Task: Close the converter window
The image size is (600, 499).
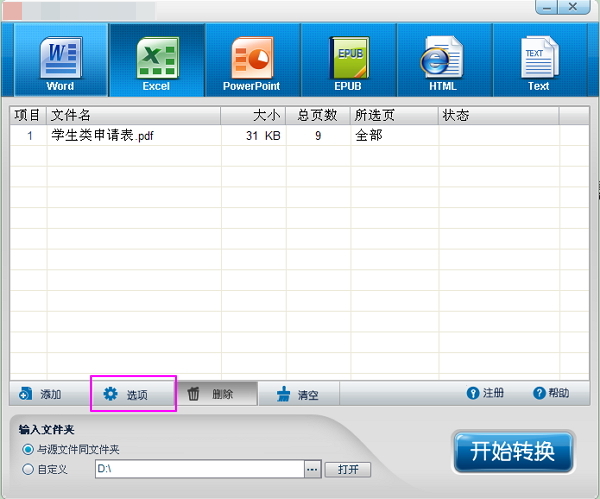Action: pos(573,7)
